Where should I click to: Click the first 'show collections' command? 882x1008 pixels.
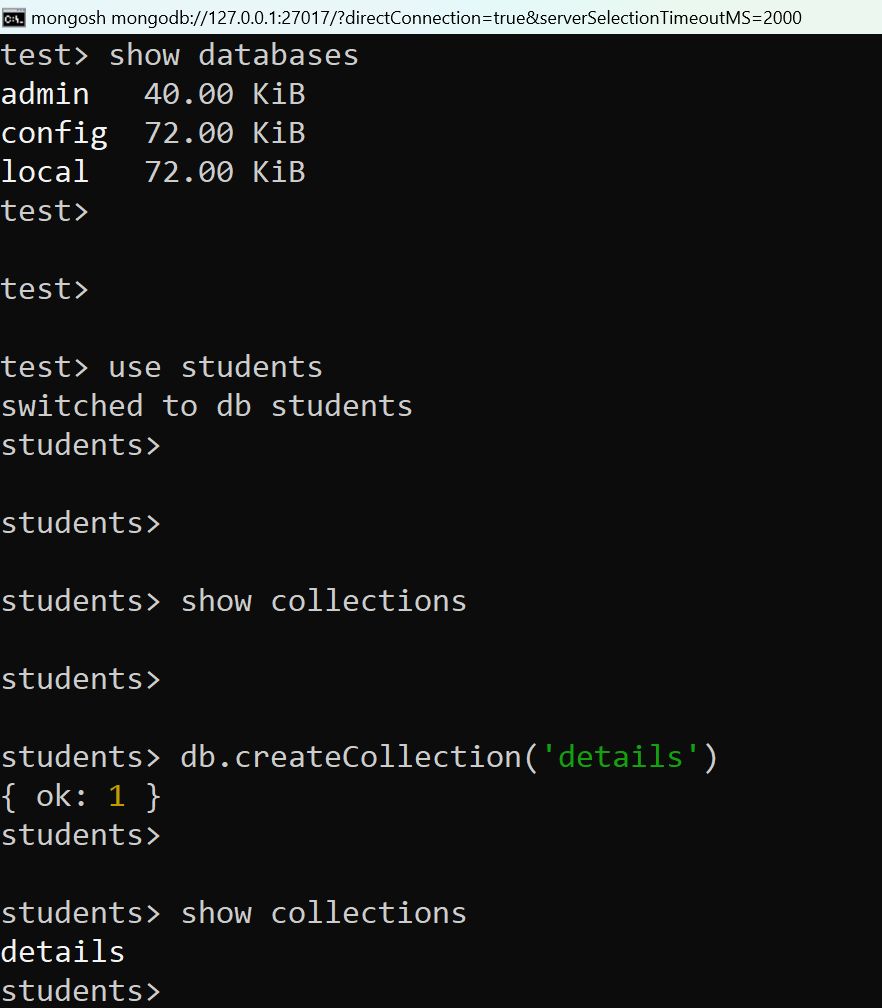pos(323,601)
